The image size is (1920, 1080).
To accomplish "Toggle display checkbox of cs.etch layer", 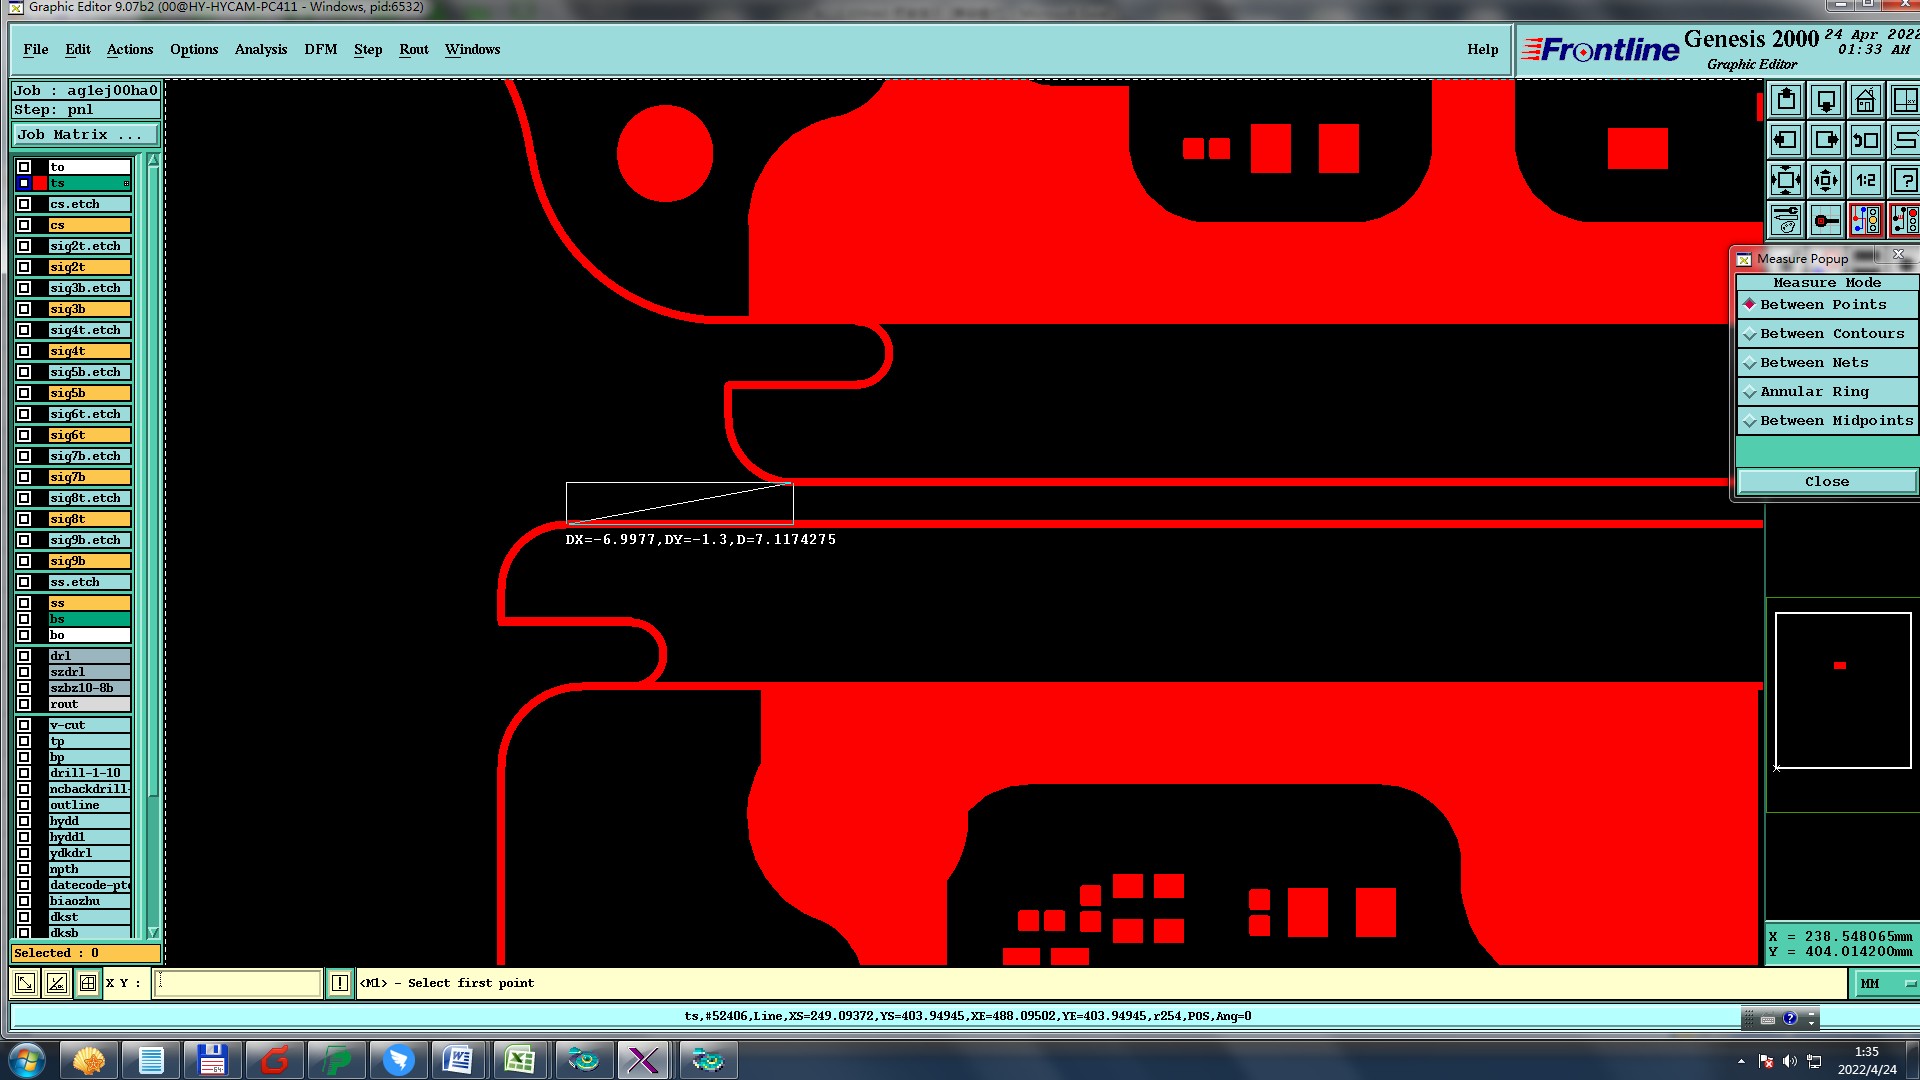I will pos(24,204).
